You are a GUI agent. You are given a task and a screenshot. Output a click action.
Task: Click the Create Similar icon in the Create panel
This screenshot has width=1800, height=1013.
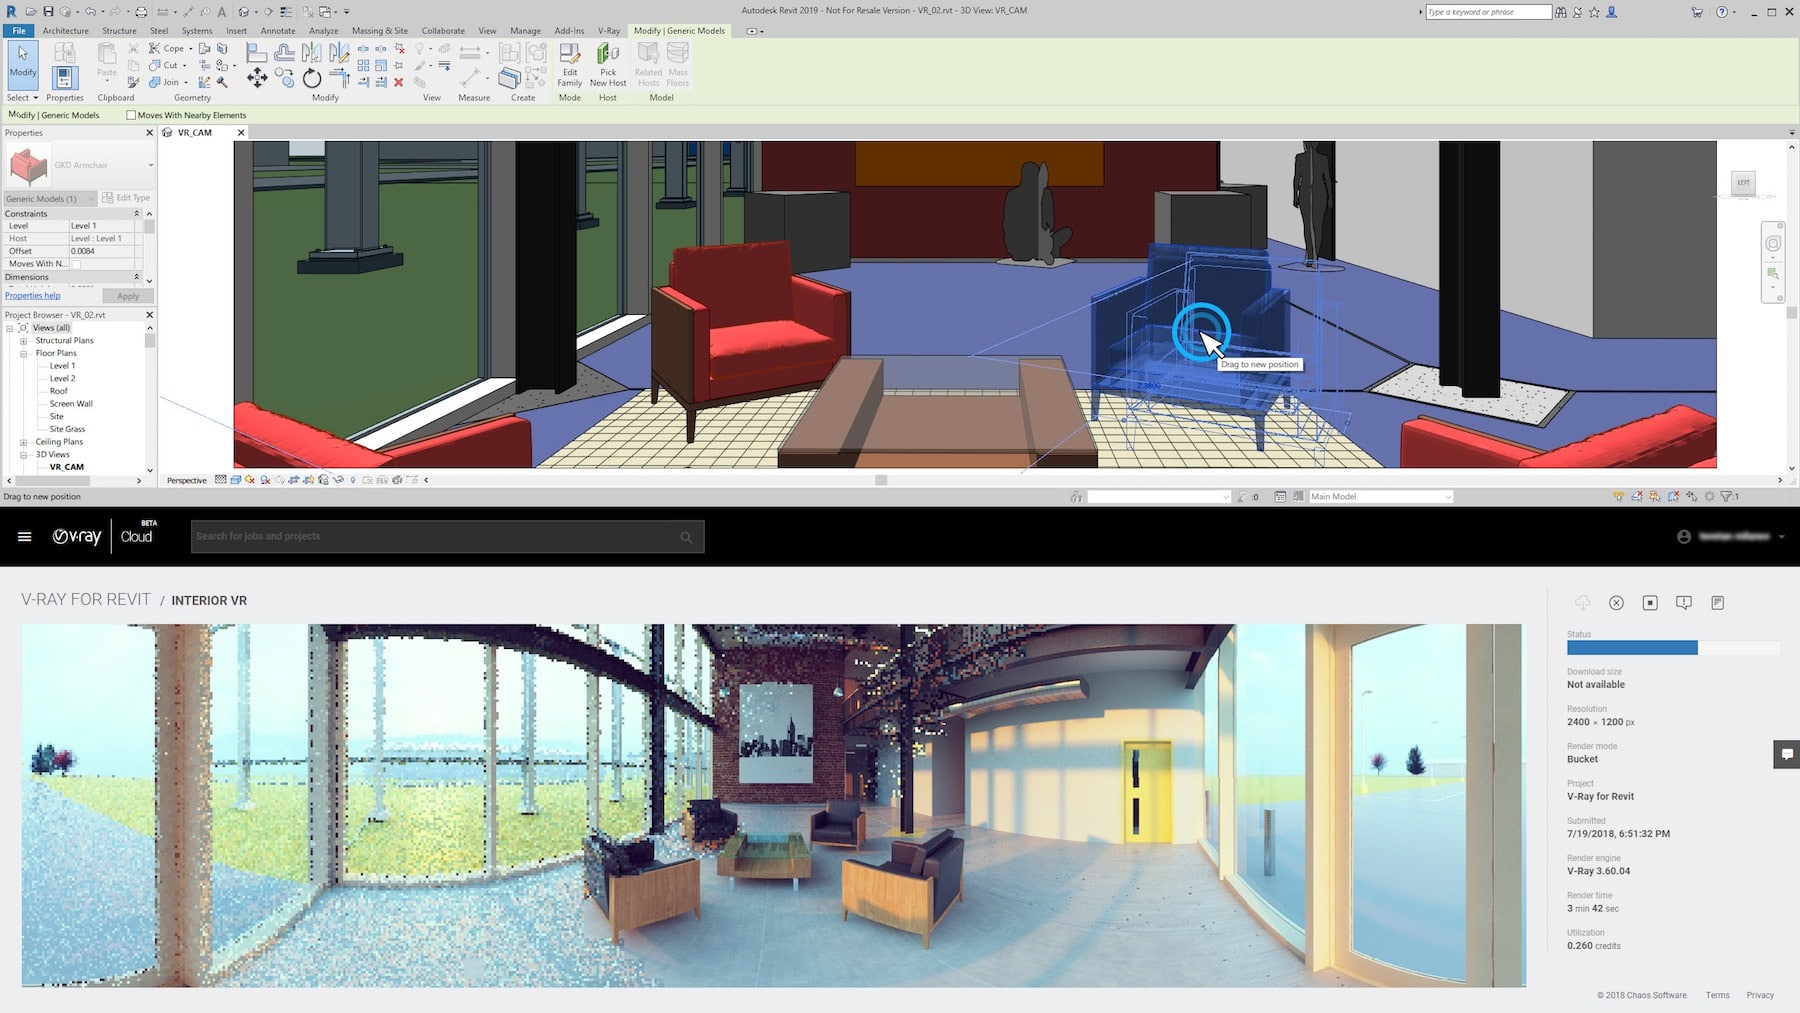tap(509, 77)
